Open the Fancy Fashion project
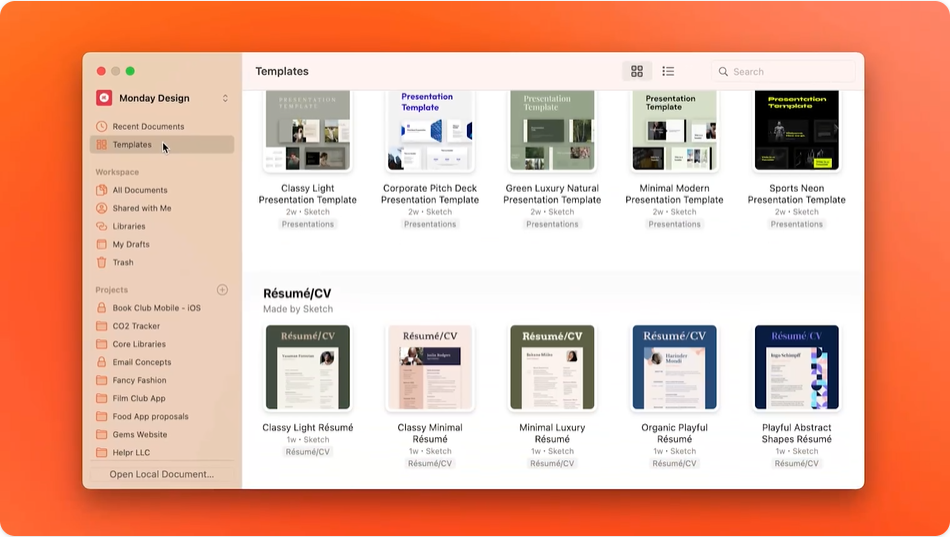Image resolution: width=950 pixels, height=537 pixels. click(x=162, y=381)
